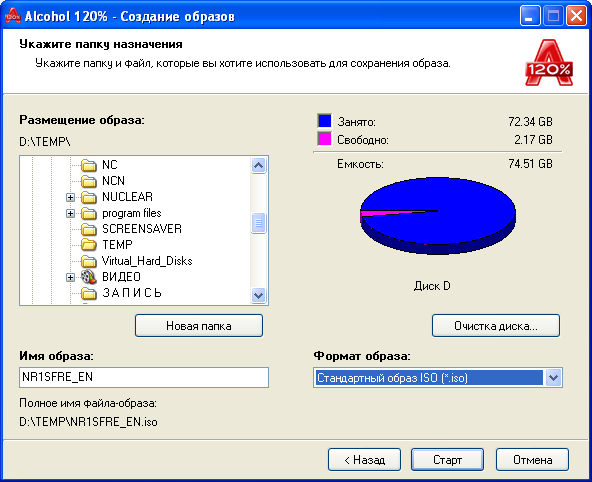Expand the NUCLEAR folder node
This screenshot has width=592, height=482.
pos(70,197)
